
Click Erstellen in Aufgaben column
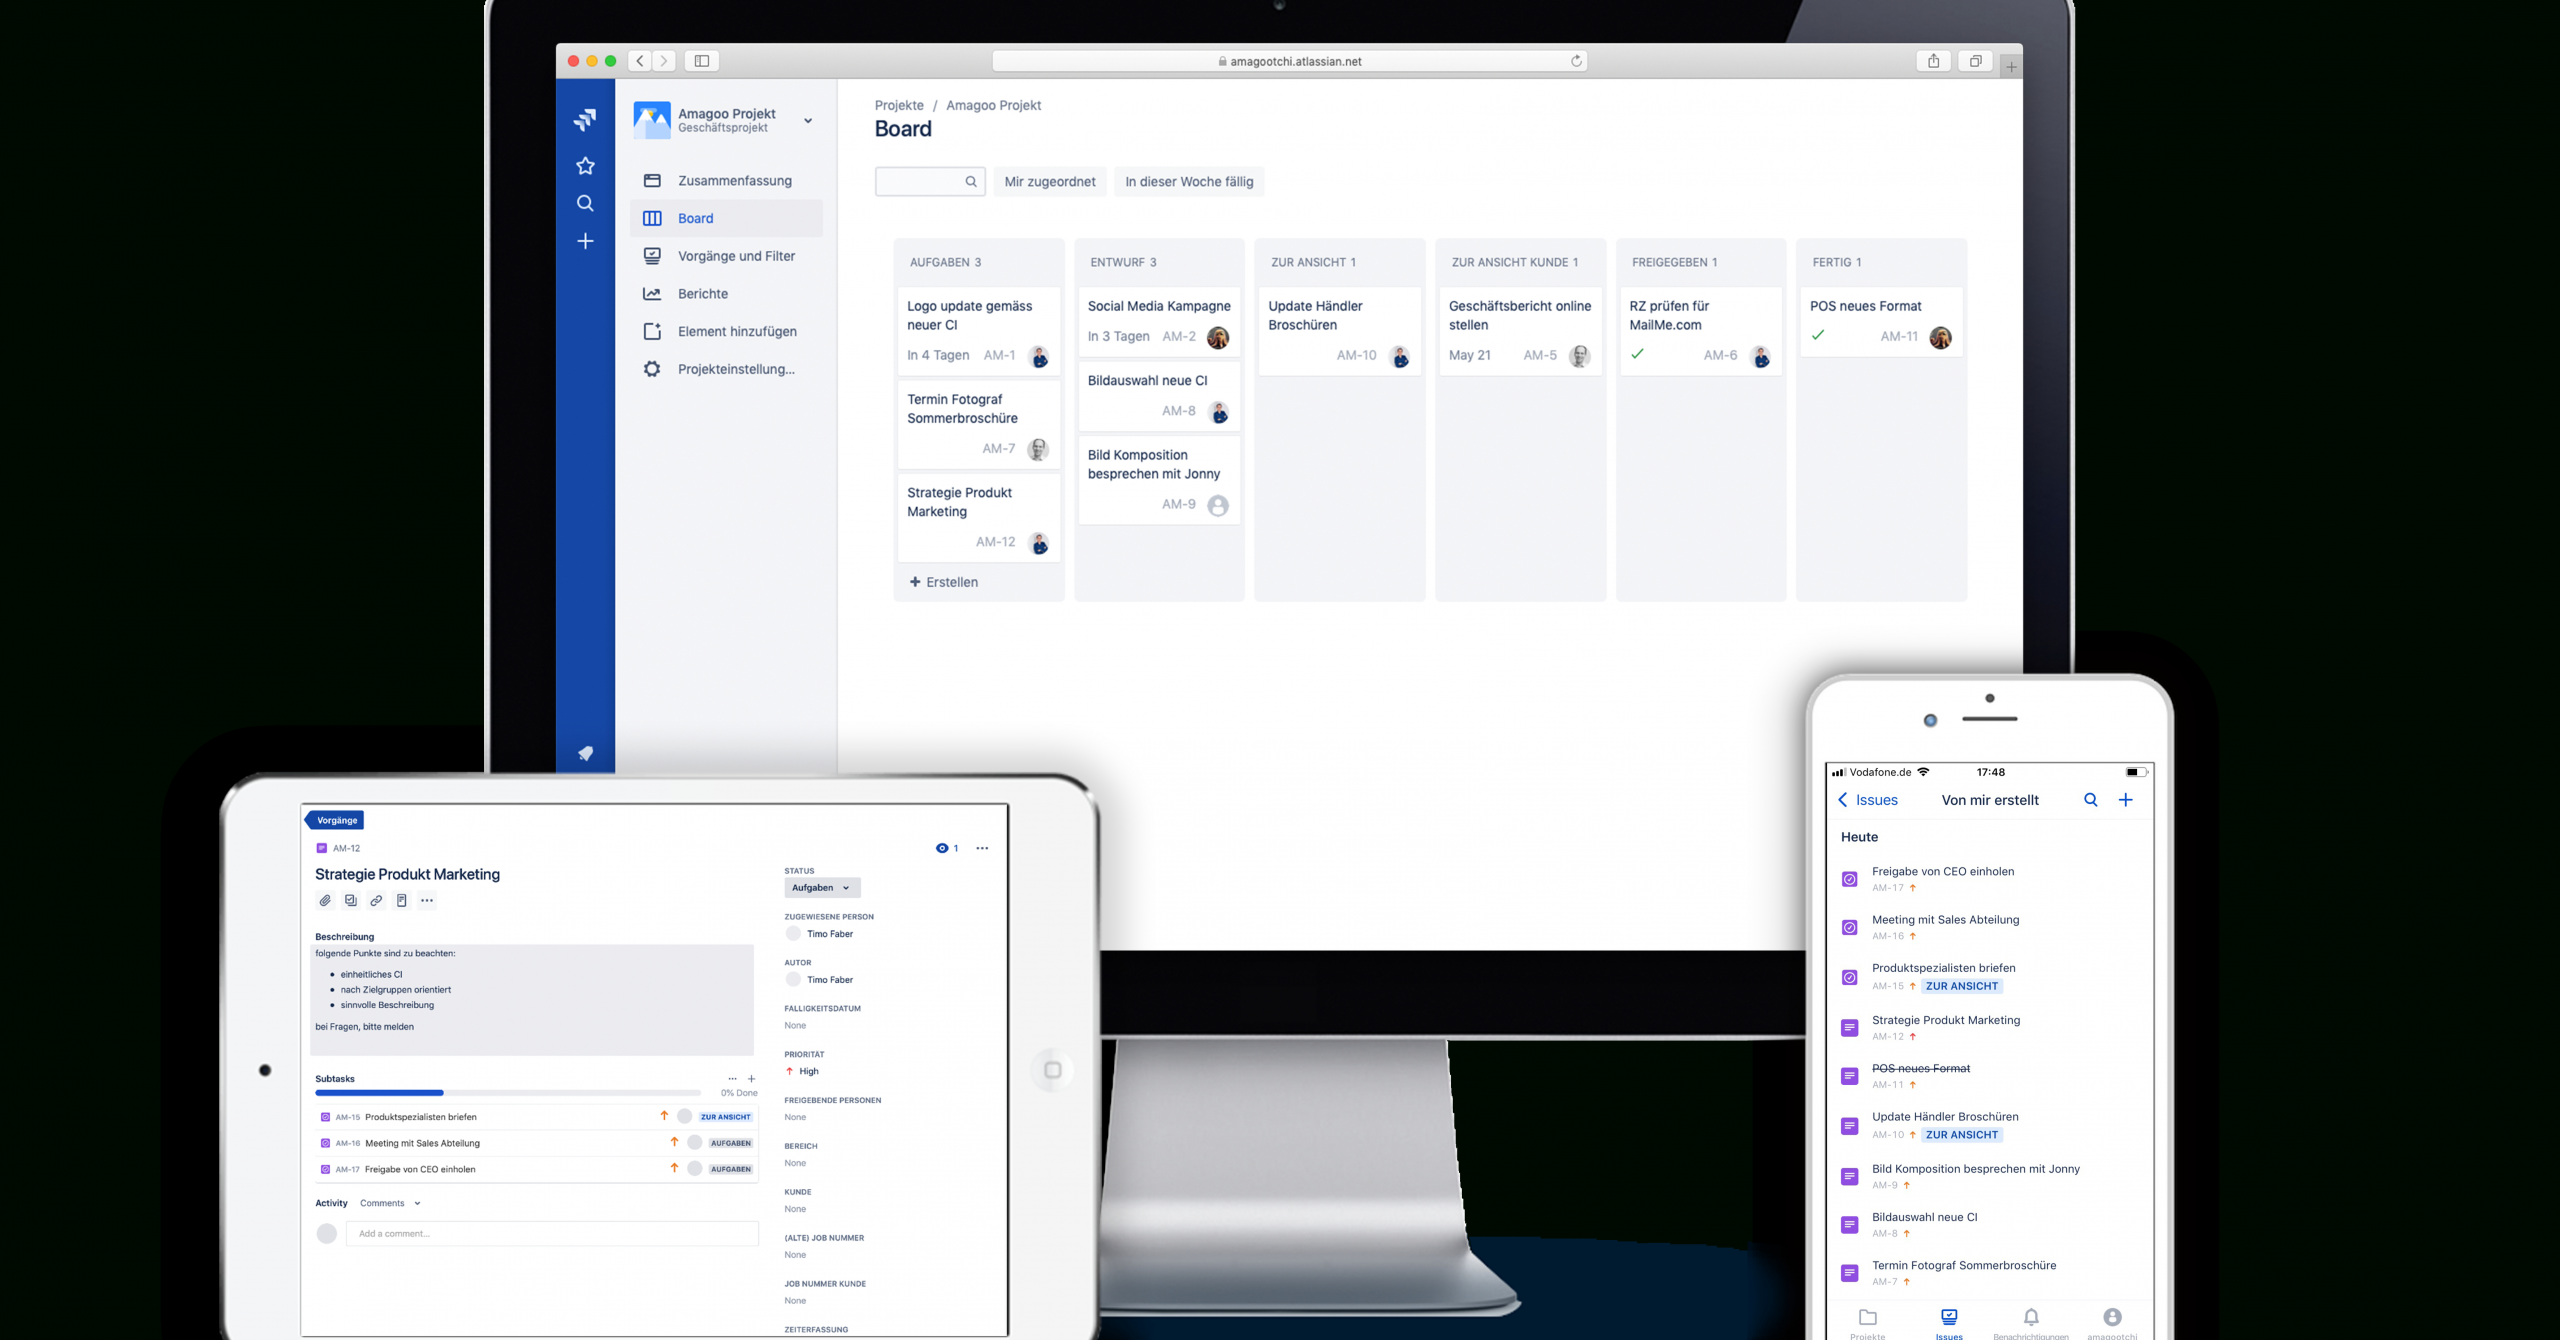(x=944, y=582)
